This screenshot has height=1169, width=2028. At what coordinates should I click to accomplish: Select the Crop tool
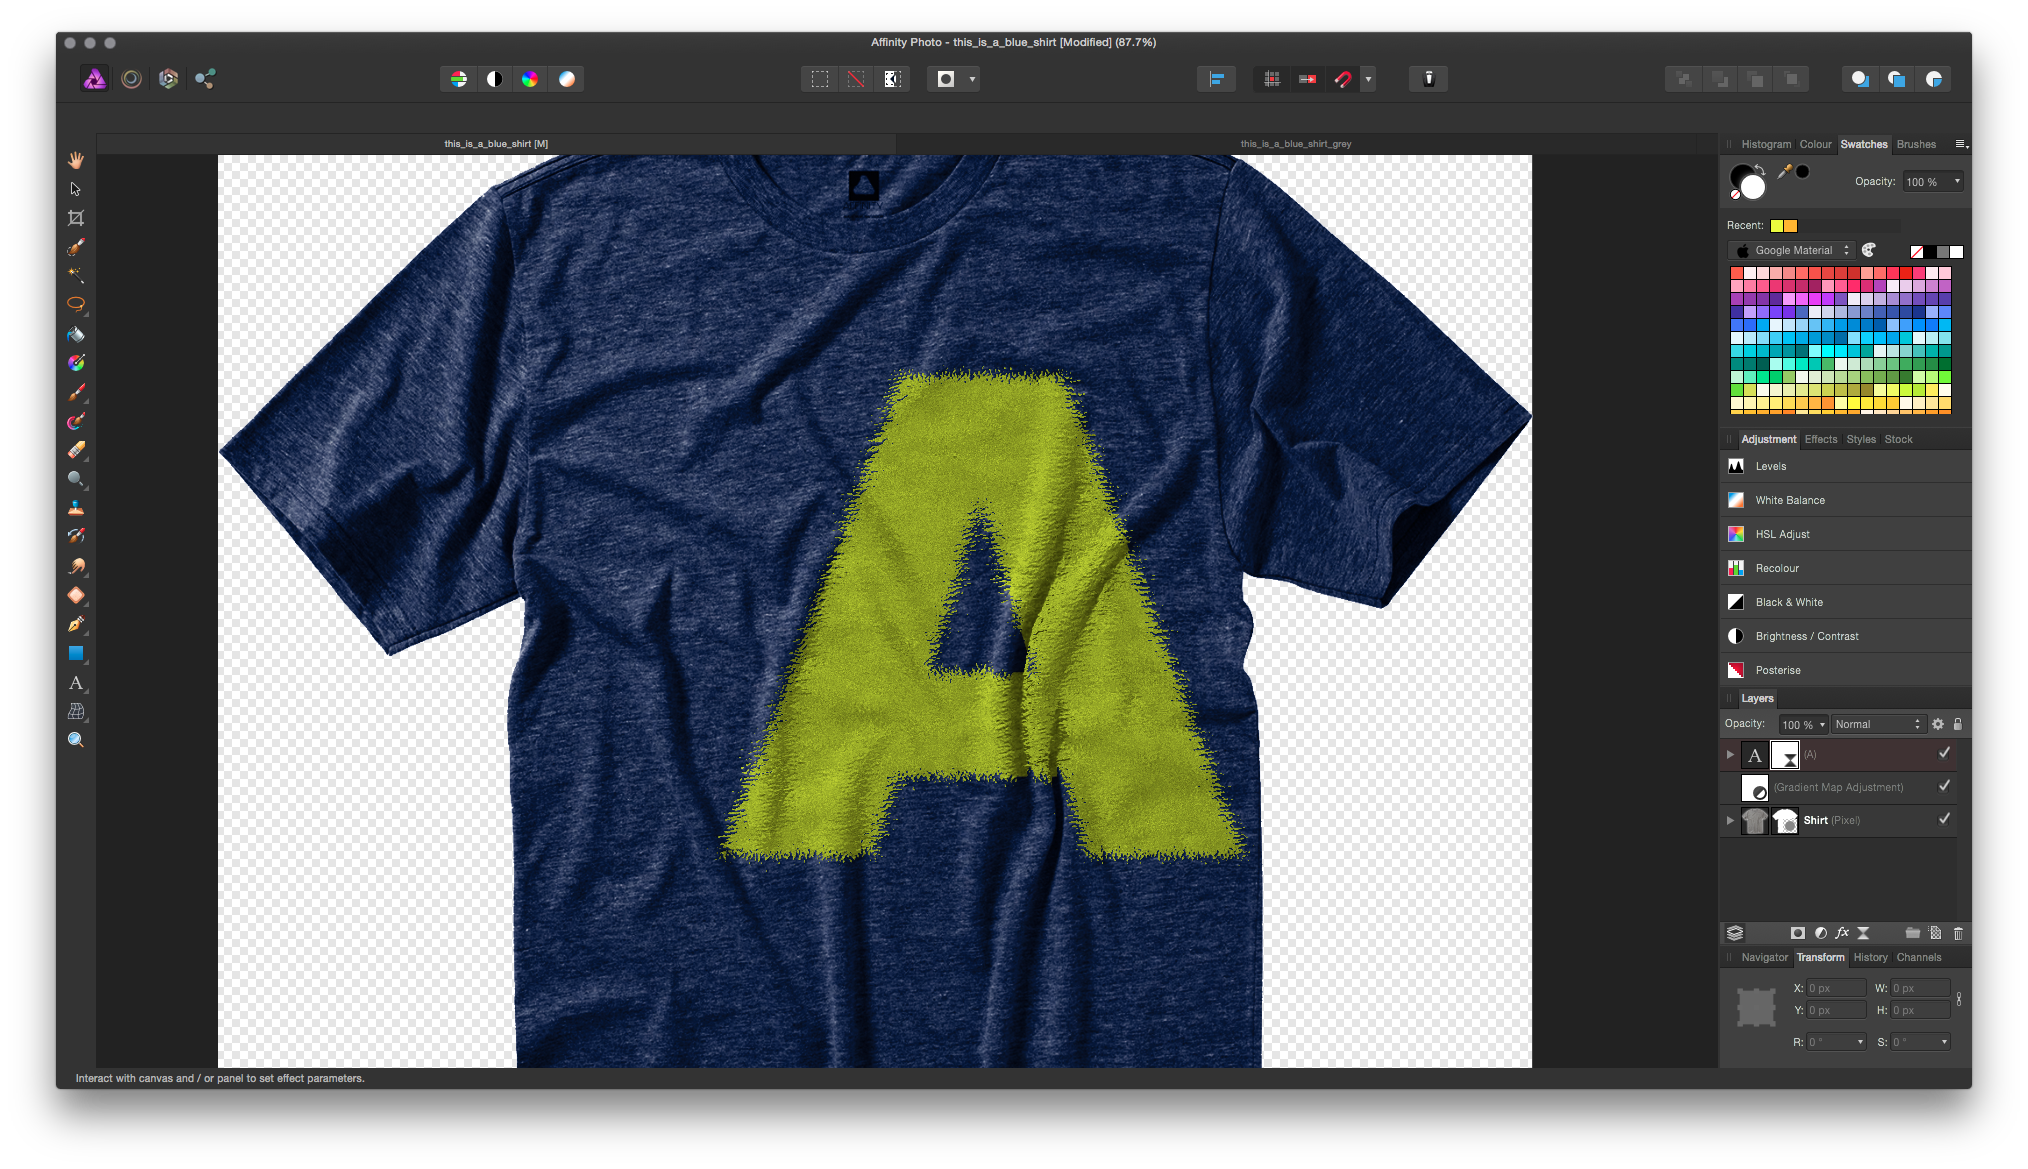(76, 218)
